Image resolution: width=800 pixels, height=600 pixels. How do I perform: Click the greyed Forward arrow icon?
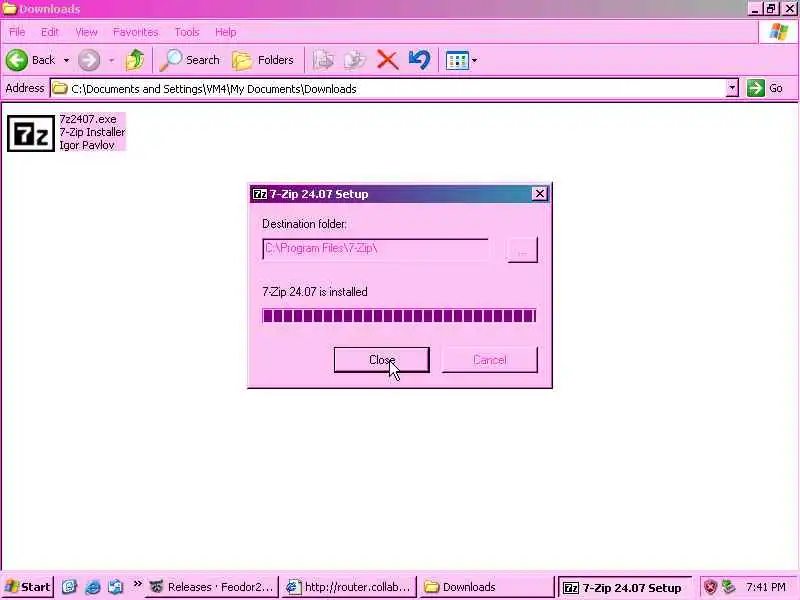(89, 60)
